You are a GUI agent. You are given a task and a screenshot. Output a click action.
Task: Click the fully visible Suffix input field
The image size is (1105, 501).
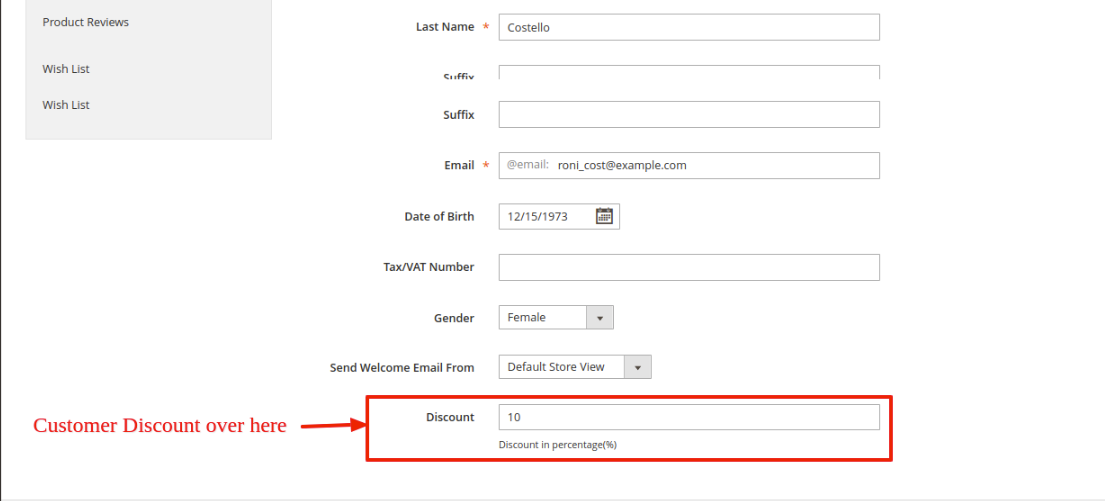coord(688,115)
